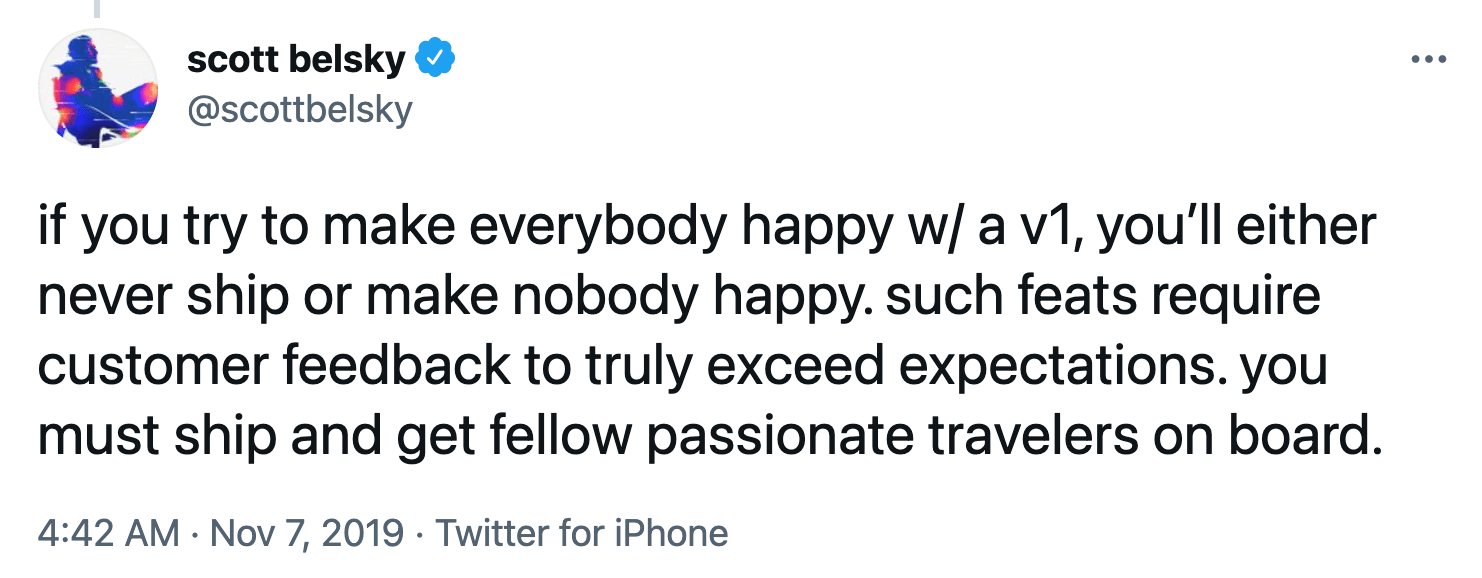This screenshot has width=1482, height=578.
Task: Click the Nov 7, 2019 date
Action: click(x=308, y=533)
